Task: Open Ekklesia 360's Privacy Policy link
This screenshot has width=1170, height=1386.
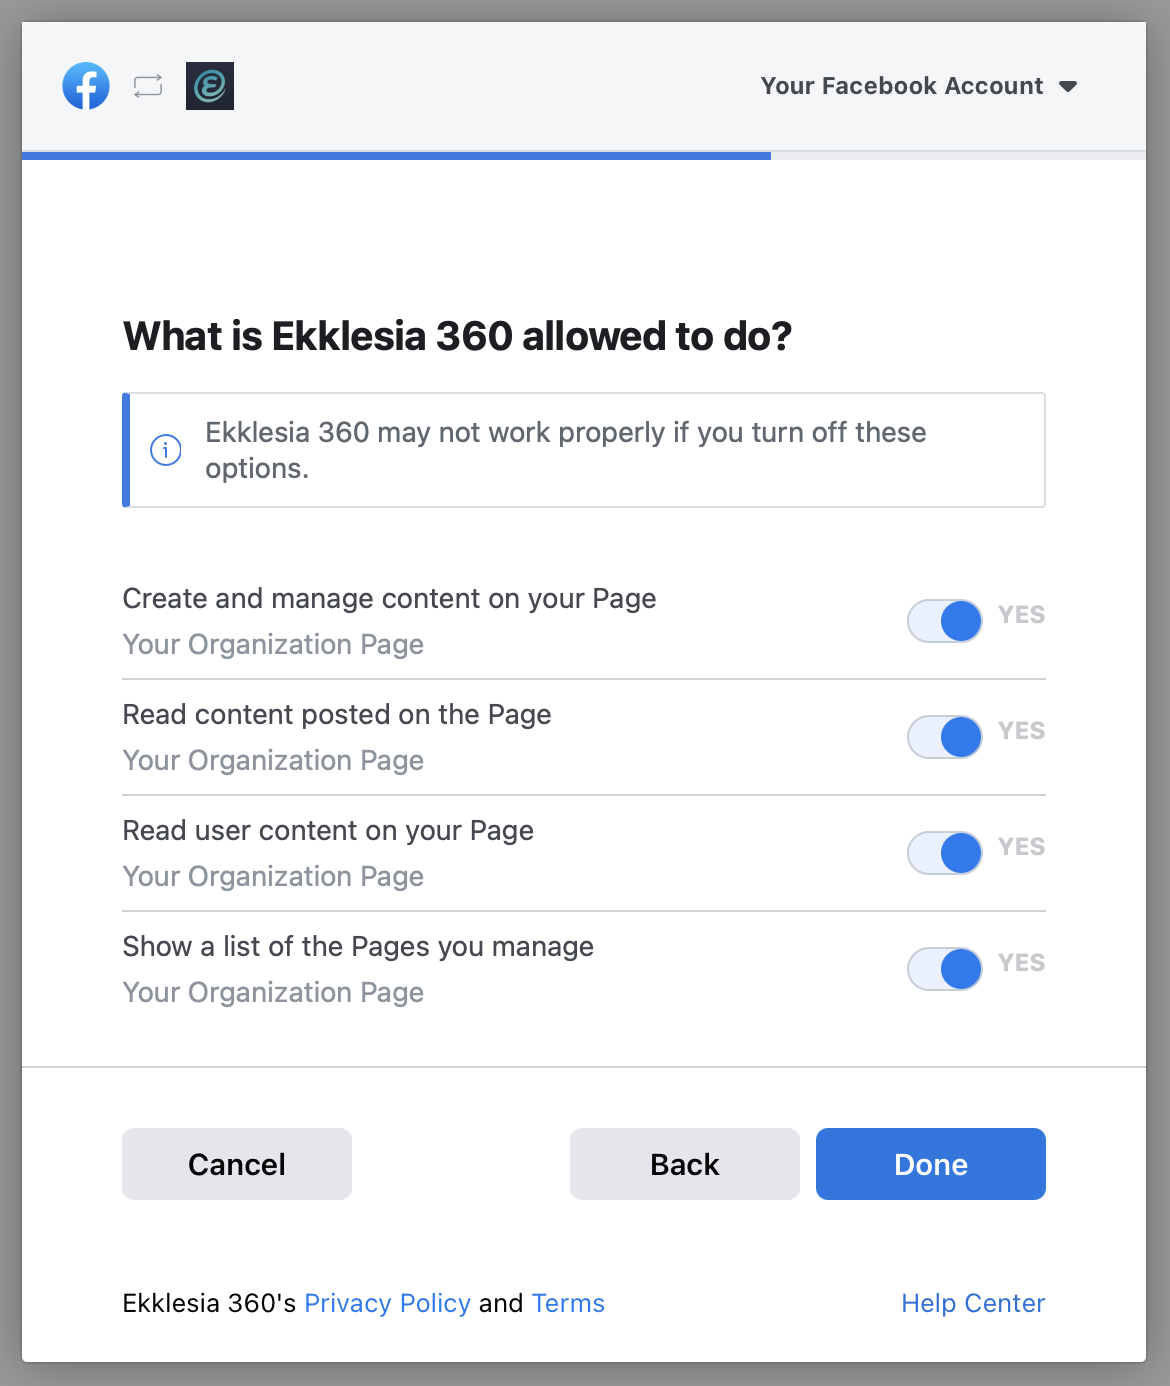Action: click(387, 1303)
